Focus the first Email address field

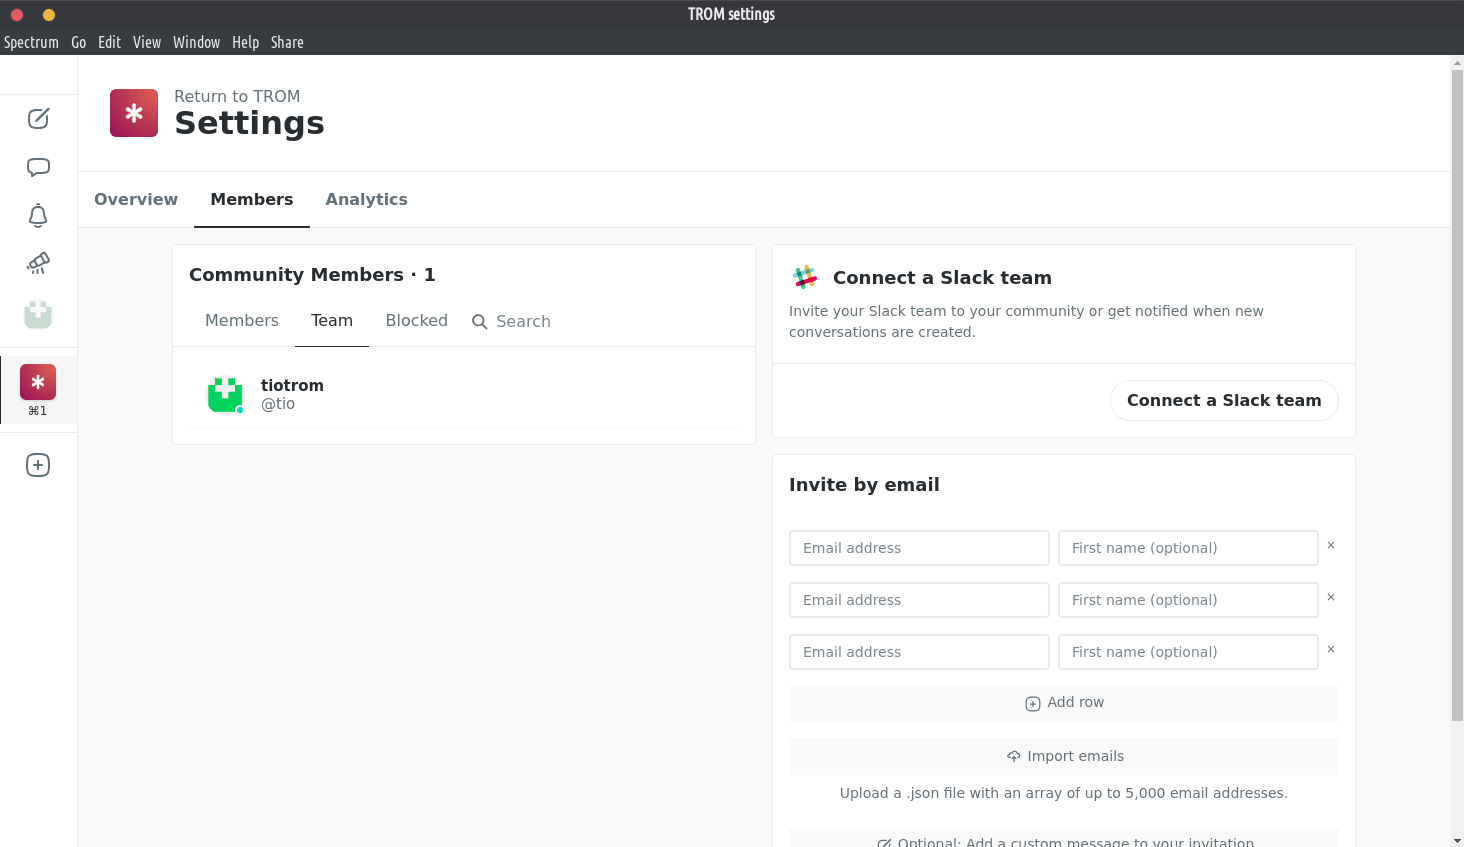(919, 548)
